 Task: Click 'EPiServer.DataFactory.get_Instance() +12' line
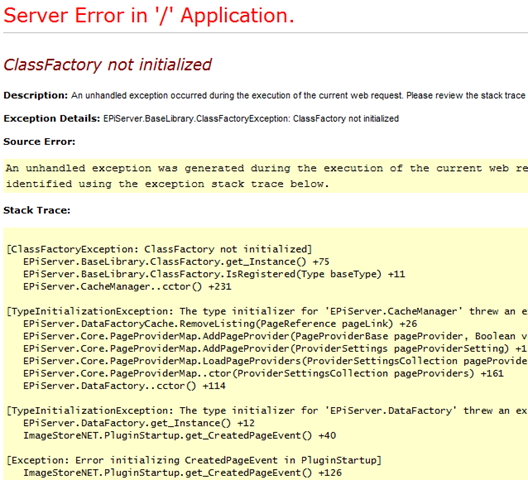tap(139, 423)
